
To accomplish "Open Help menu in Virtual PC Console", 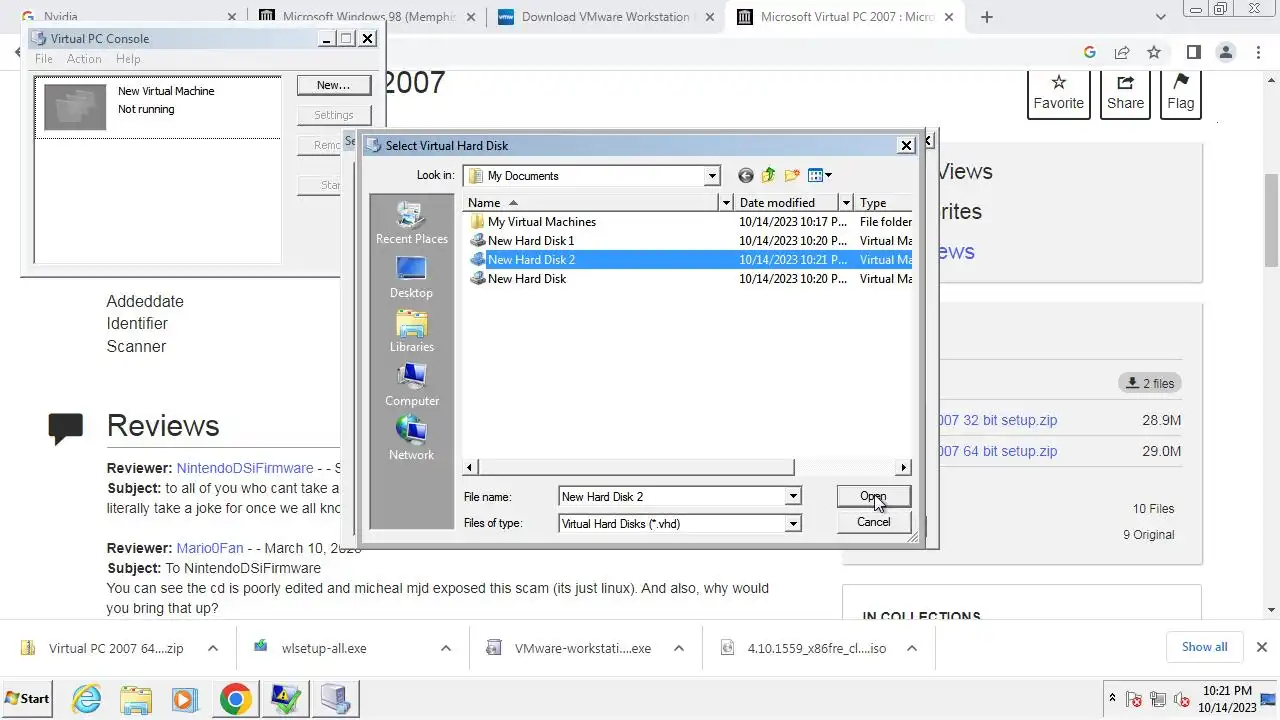I will [128, 59].
